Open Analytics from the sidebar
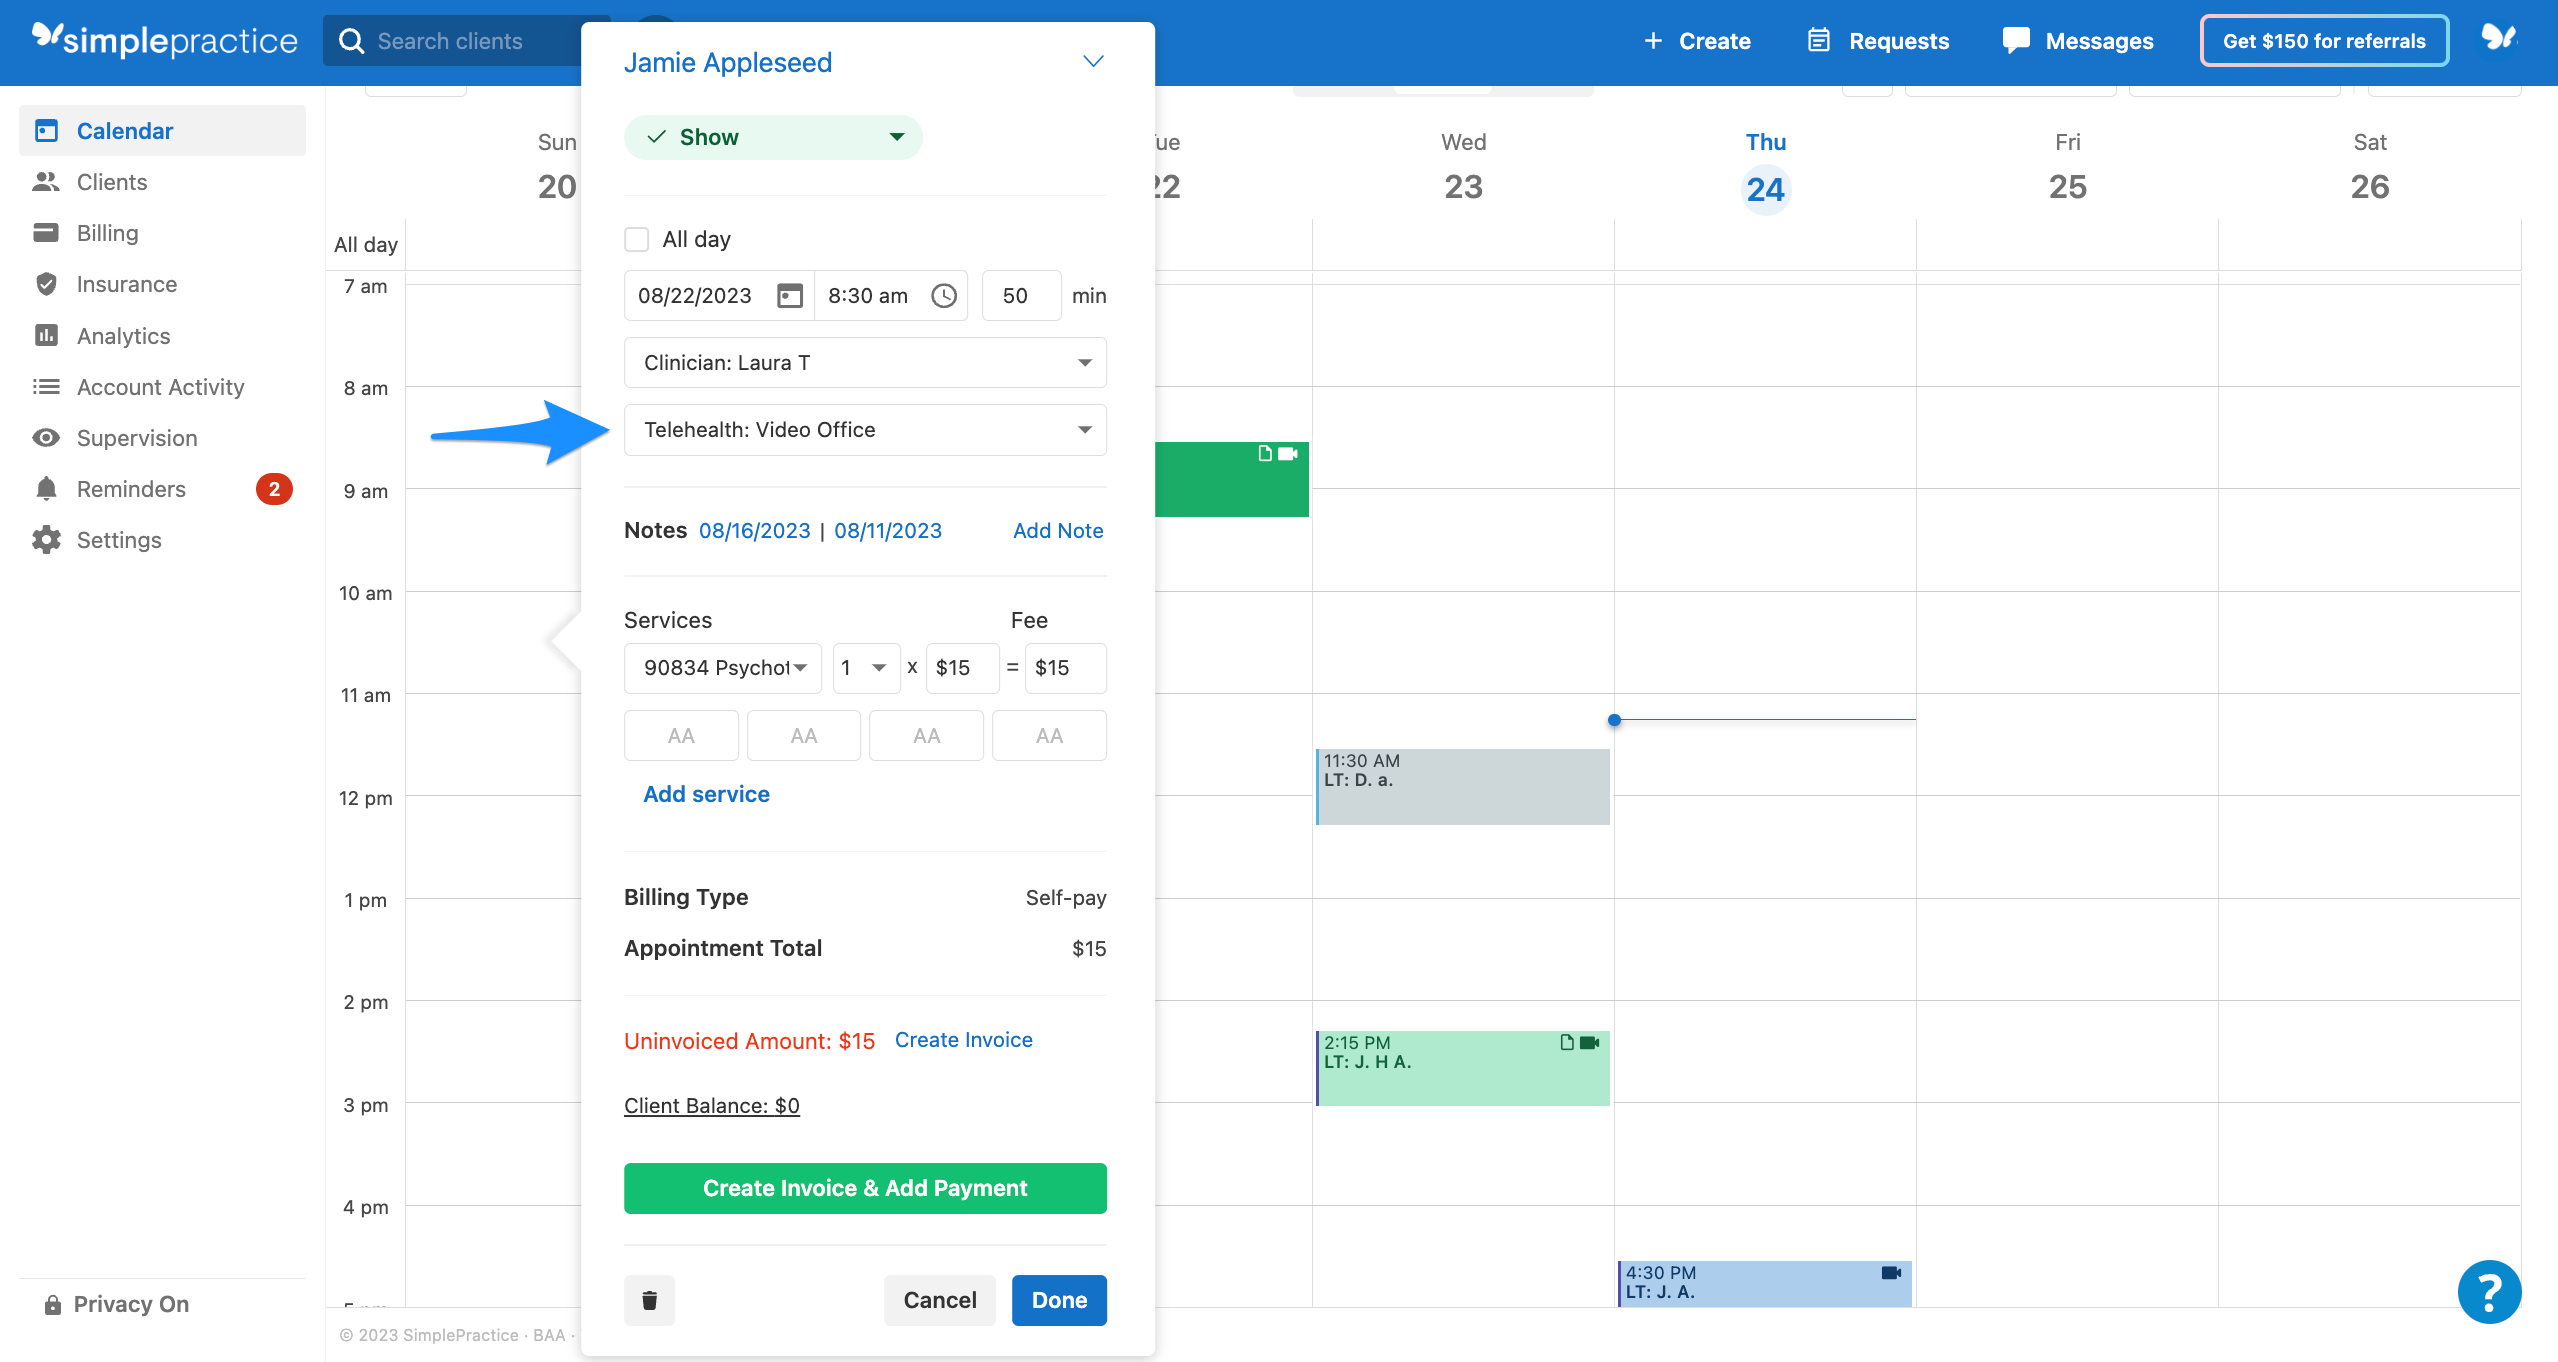 pyautogui.click(x=123, y=335)
